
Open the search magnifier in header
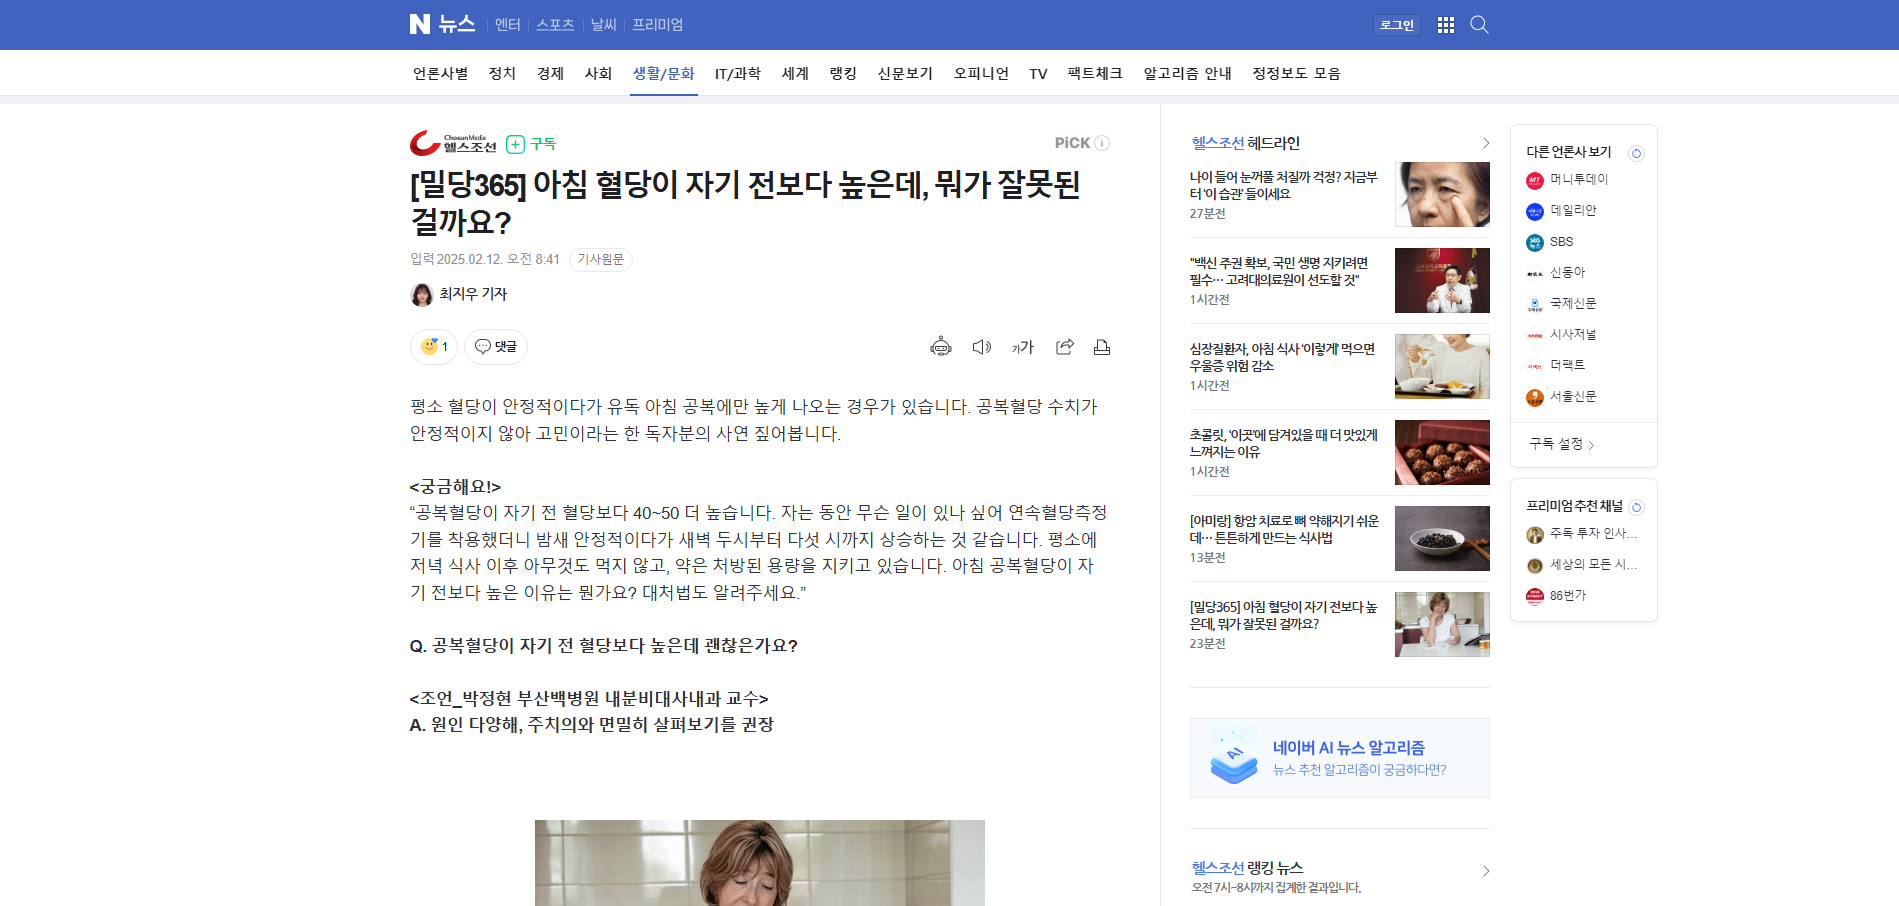click(1479, 25)
